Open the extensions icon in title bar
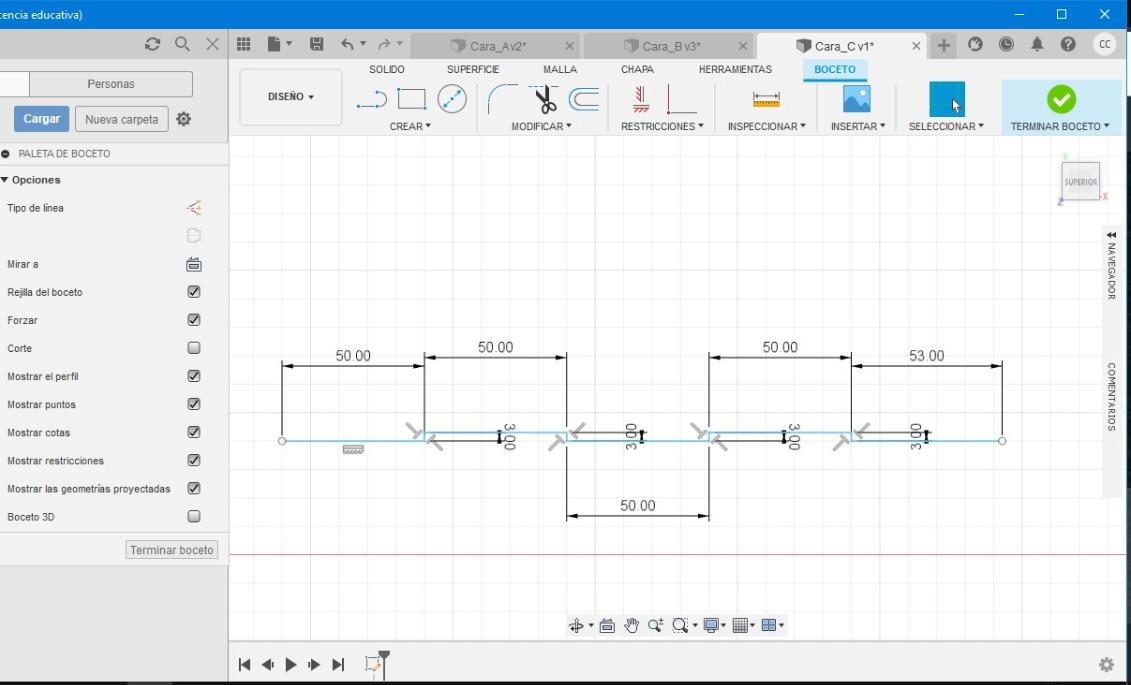This screenshot has width=1131, height=685. point(975,45)
